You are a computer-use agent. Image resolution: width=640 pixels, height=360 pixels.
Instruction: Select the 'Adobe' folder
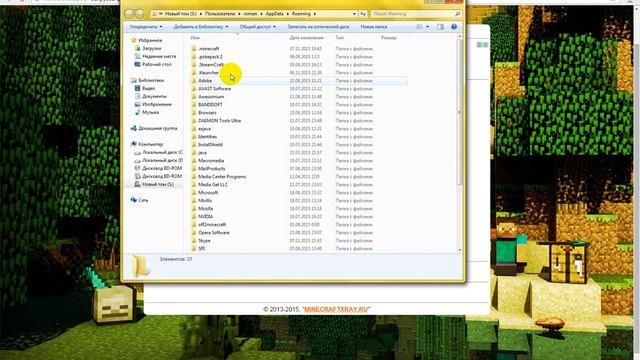[x=205, y=81]
